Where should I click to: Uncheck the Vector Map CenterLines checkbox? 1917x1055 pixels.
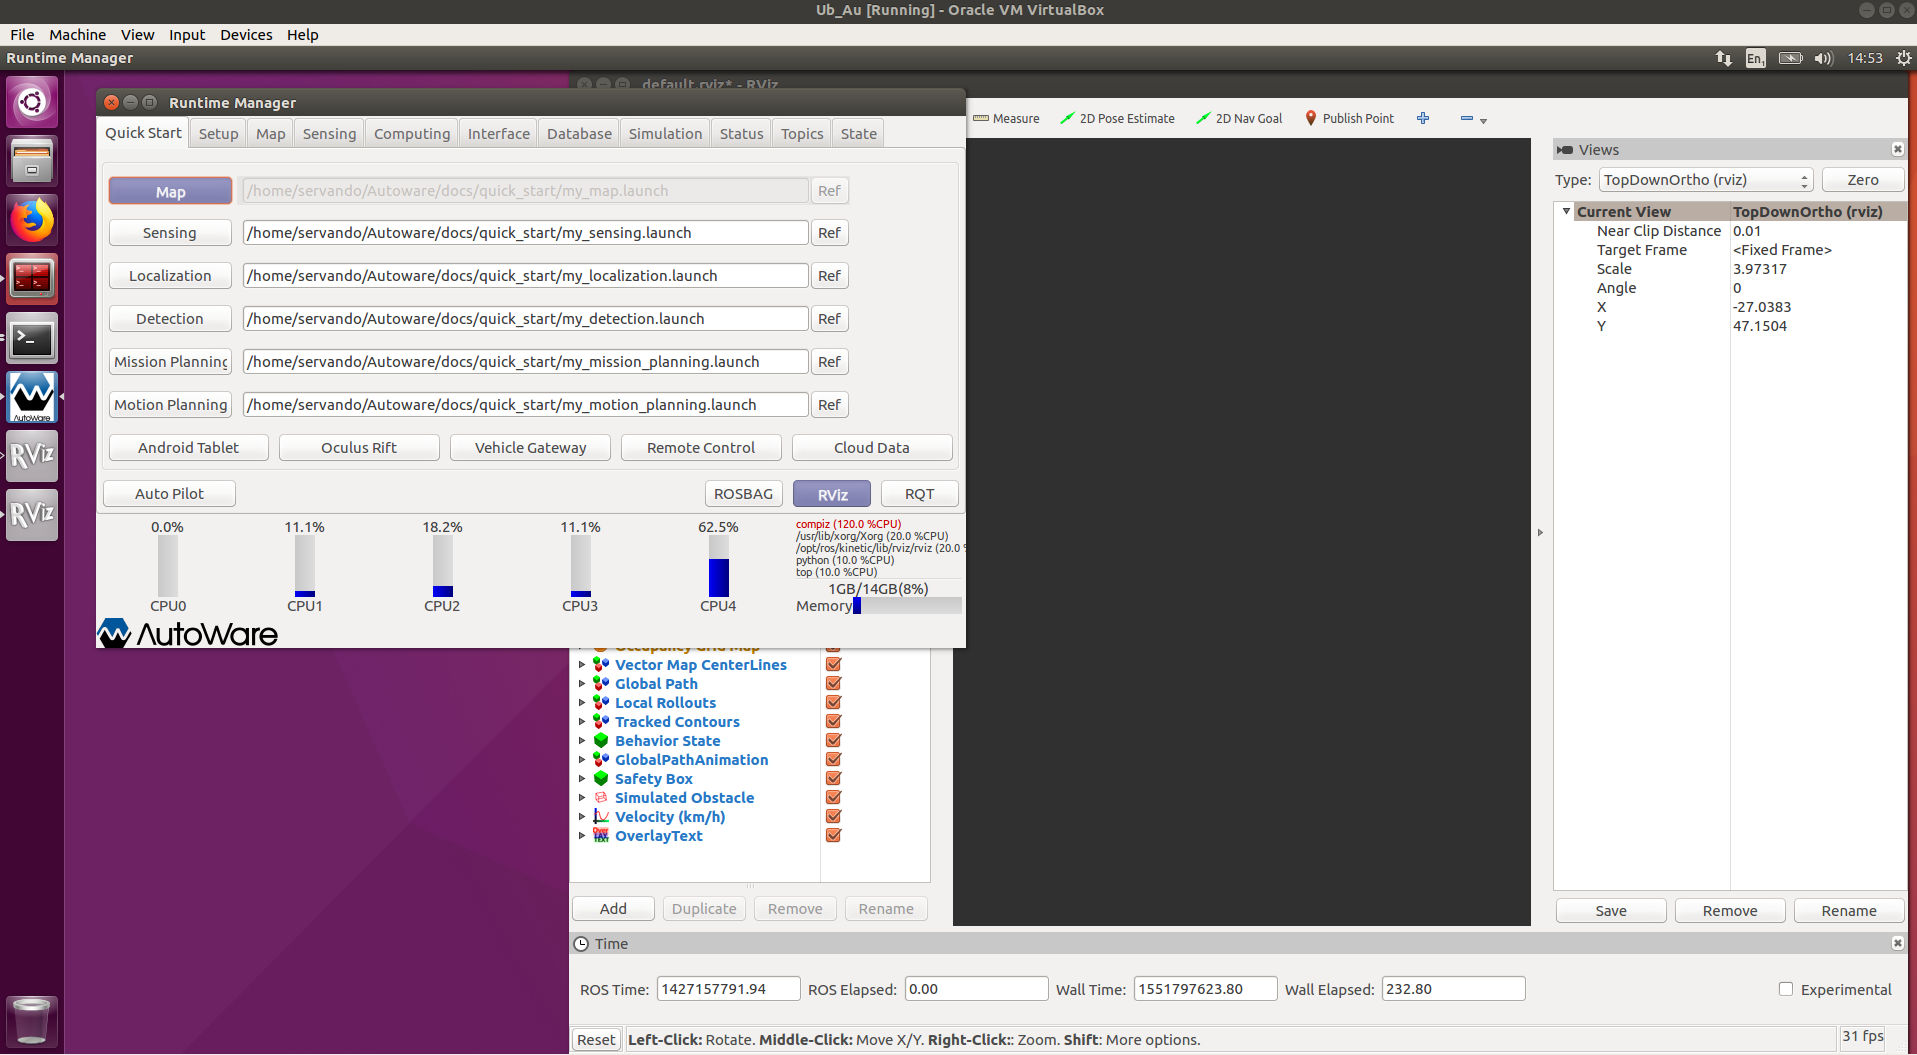point(833,664)
